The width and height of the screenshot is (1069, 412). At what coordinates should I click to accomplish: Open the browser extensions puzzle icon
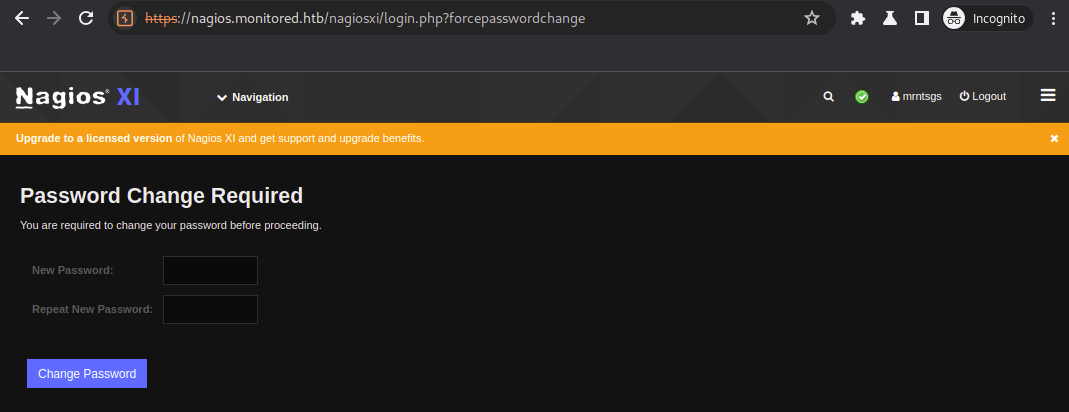pyautogui.click(x=857, y=18)
